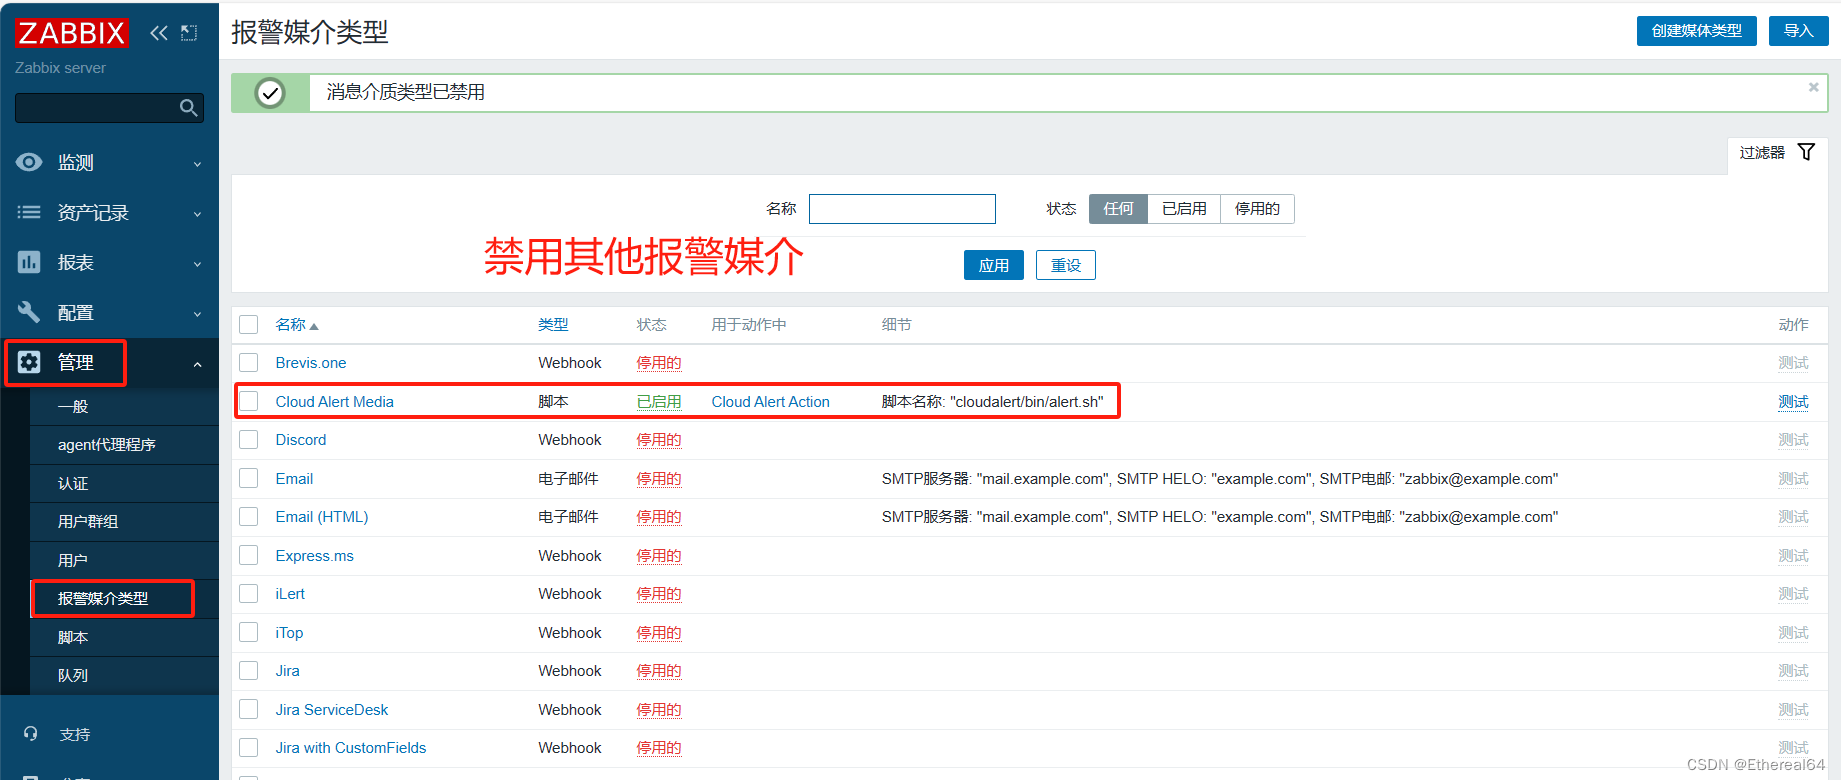Collapse the 管理 menu chevron
This screenshot has width=1841, height=780.
click(x=197, y=364)
